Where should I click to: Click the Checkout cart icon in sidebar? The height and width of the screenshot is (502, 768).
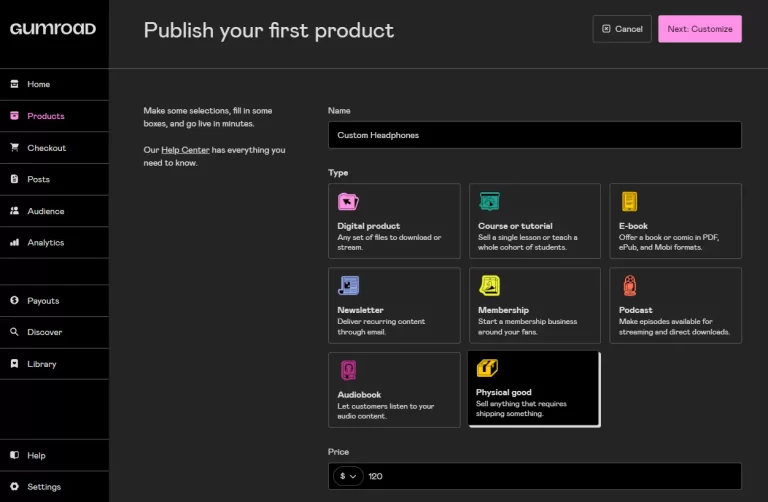click(15, 147)
